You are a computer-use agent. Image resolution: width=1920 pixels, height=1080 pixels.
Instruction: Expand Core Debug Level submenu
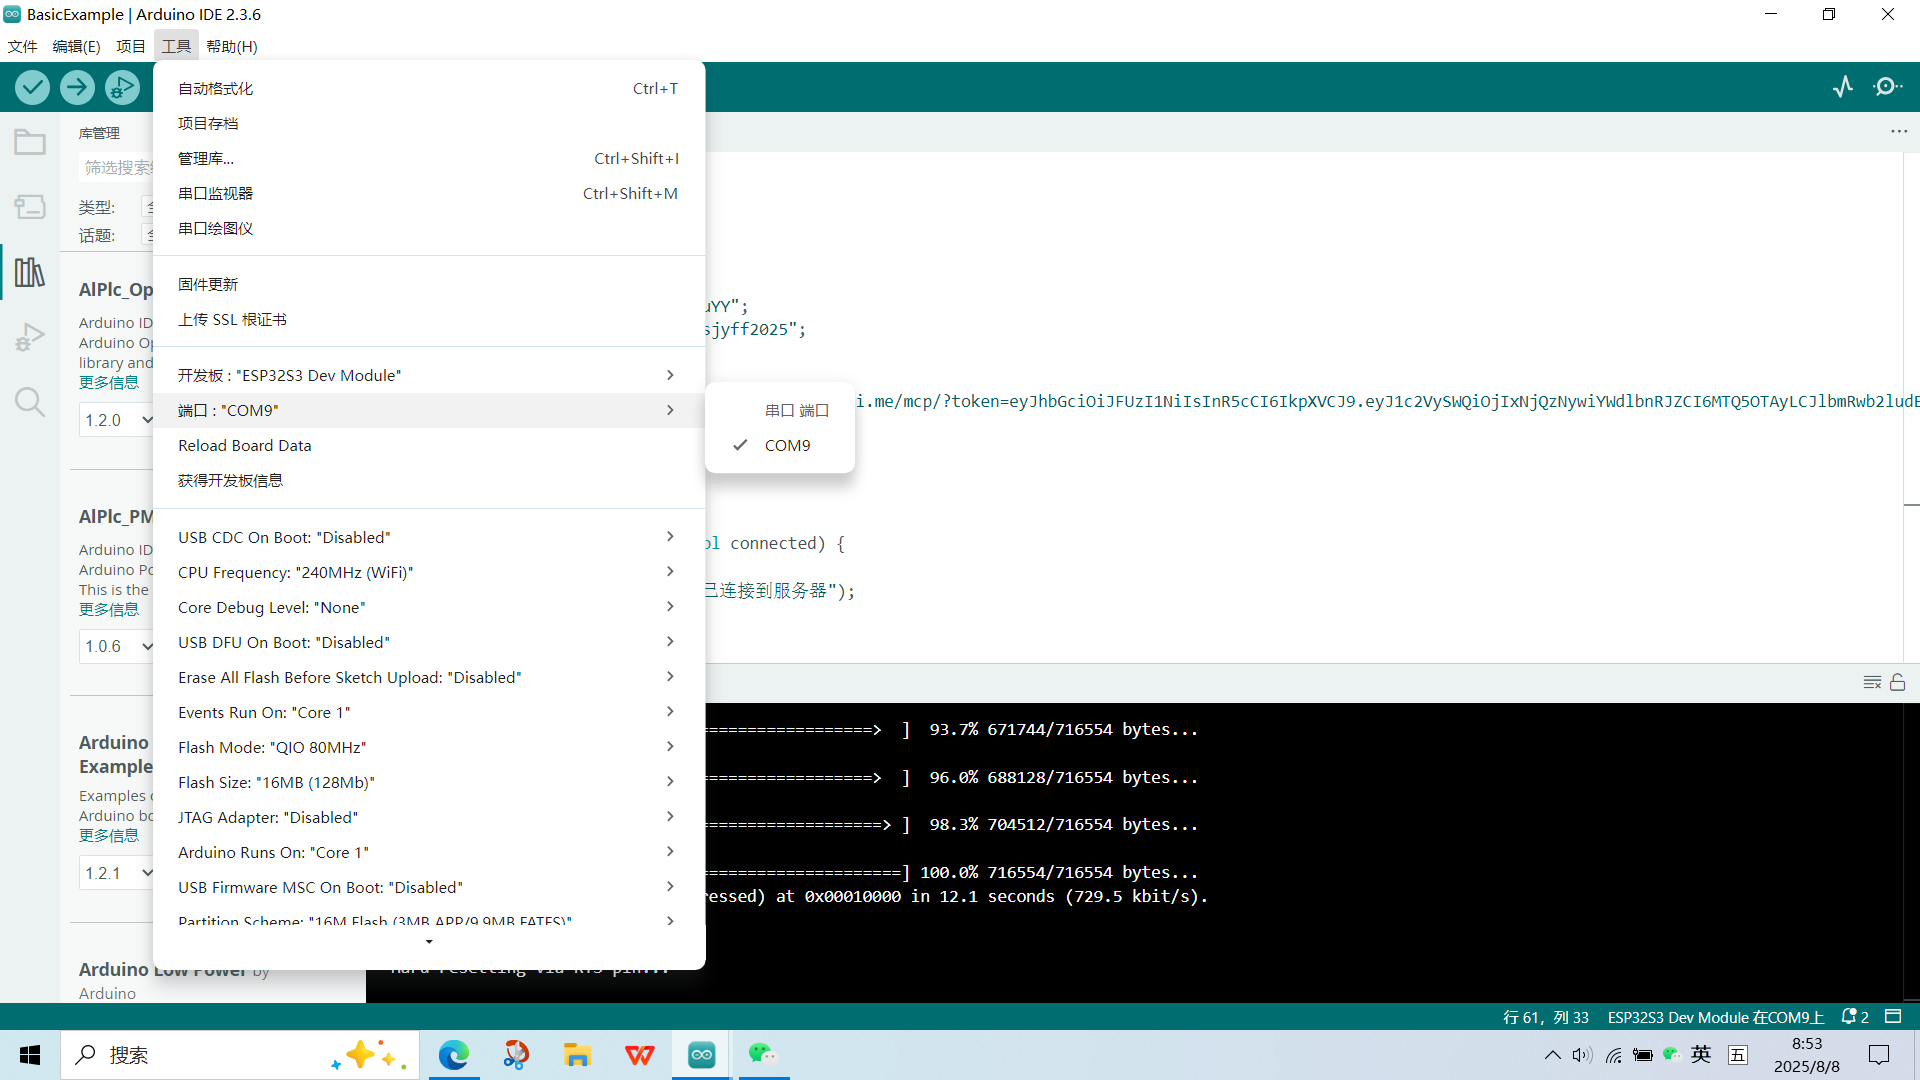click(x=429, y=607)
